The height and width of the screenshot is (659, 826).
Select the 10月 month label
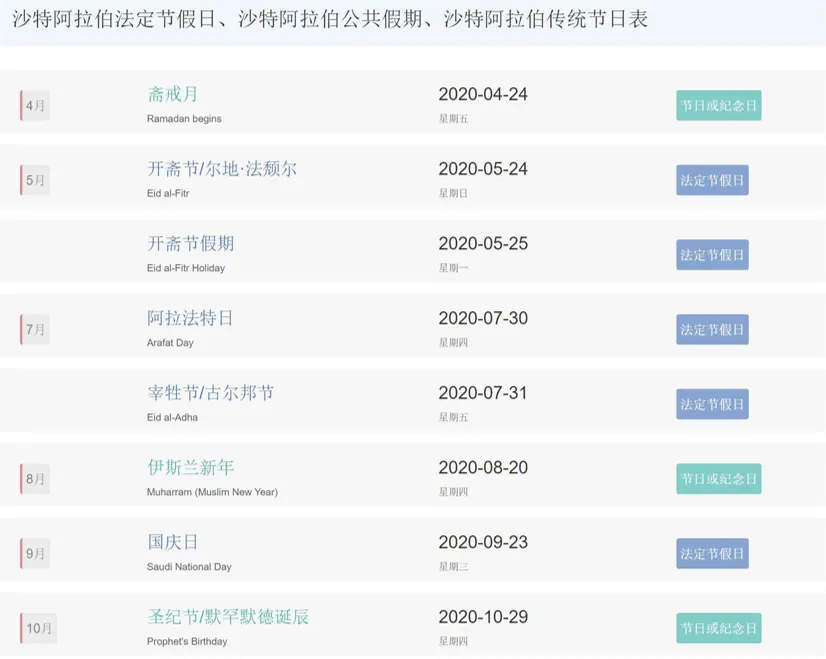[38, 628]
